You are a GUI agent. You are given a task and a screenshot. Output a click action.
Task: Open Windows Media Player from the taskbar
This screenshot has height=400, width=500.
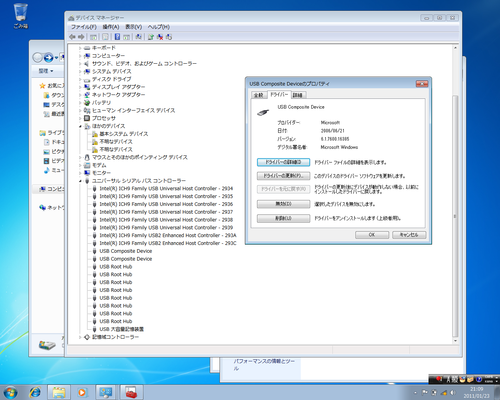click(x=82, y=393)
